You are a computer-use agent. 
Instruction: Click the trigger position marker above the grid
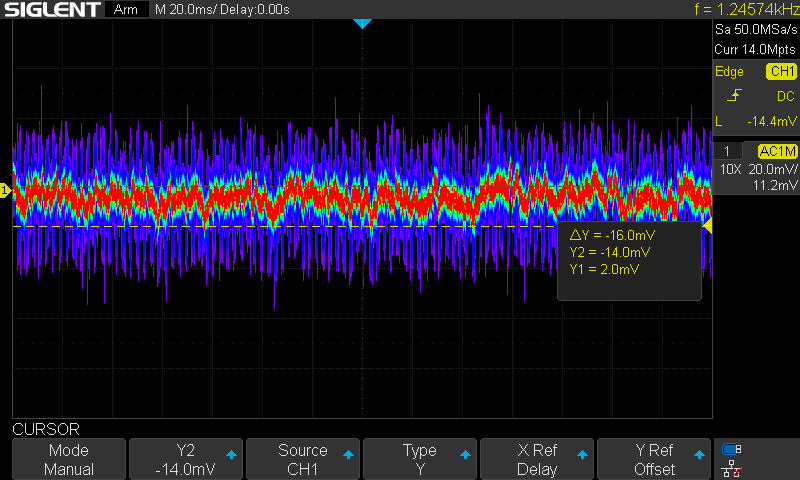pyautogui.click(x=362, y=23)
